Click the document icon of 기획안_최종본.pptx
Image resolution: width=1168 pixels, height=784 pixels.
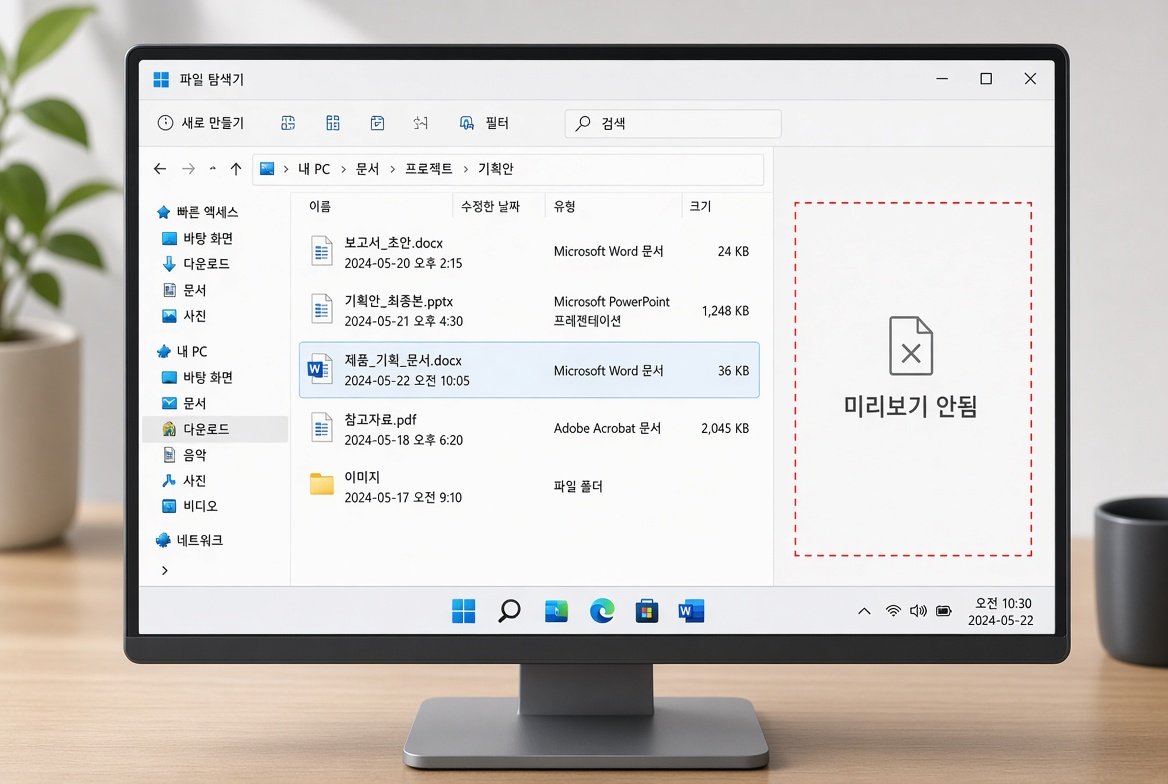tap(321, 309)
